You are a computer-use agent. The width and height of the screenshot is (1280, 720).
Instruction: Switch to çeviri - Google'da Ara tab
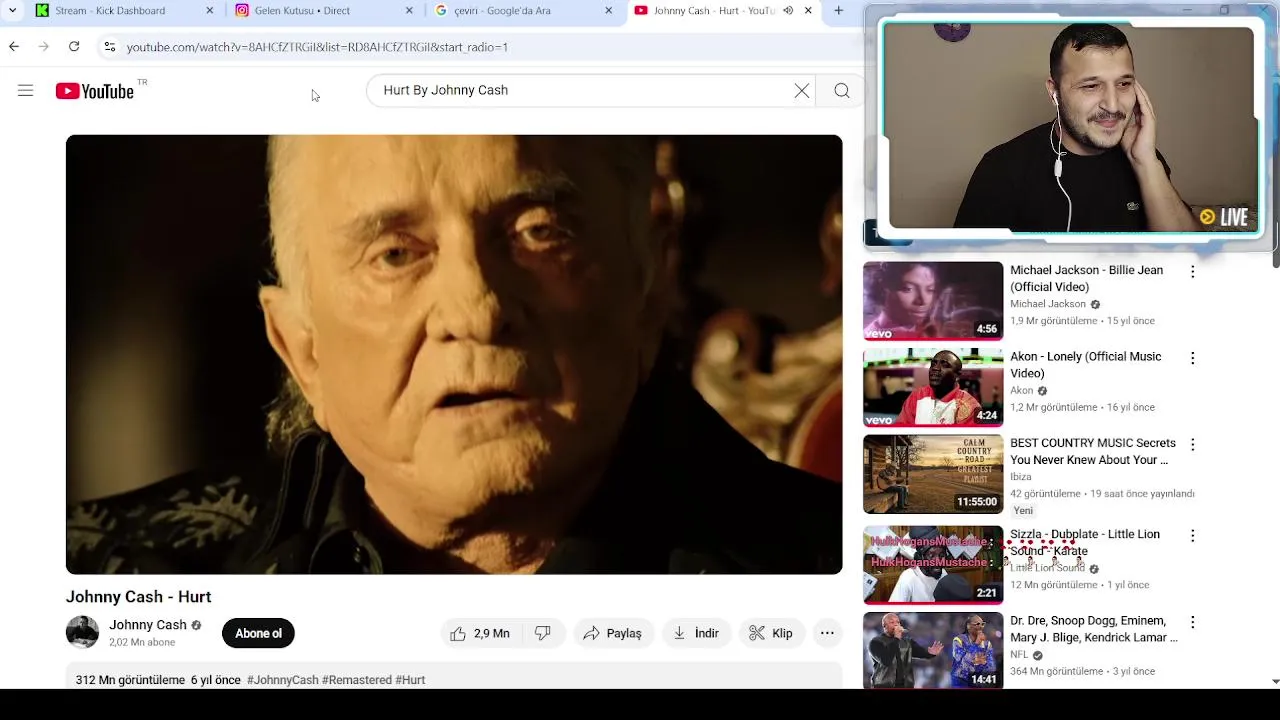pyautogui.click(x=523, y=11)
